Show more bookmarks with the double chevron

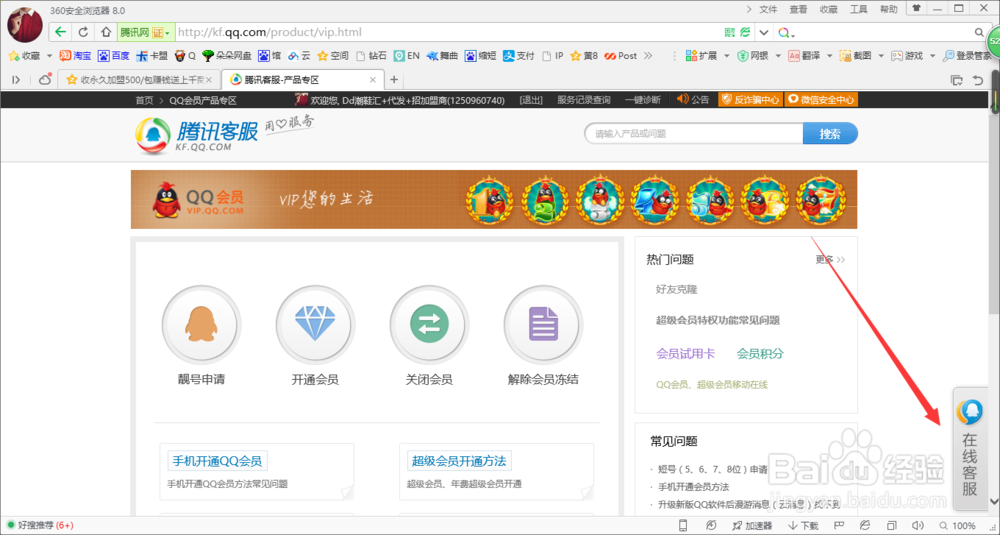point(648,56)
